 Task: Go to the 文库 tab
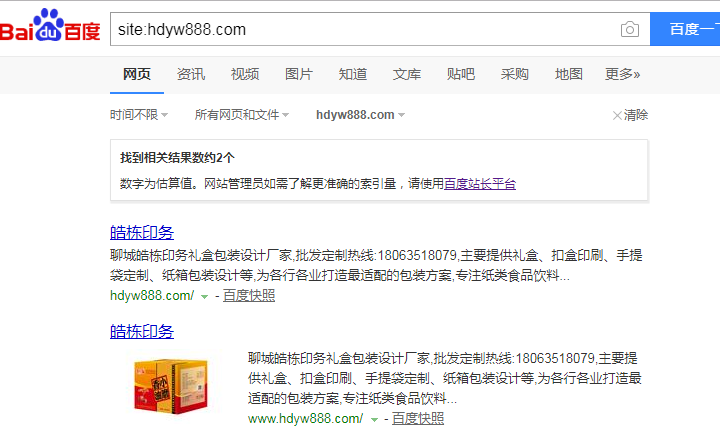(407, 74)
